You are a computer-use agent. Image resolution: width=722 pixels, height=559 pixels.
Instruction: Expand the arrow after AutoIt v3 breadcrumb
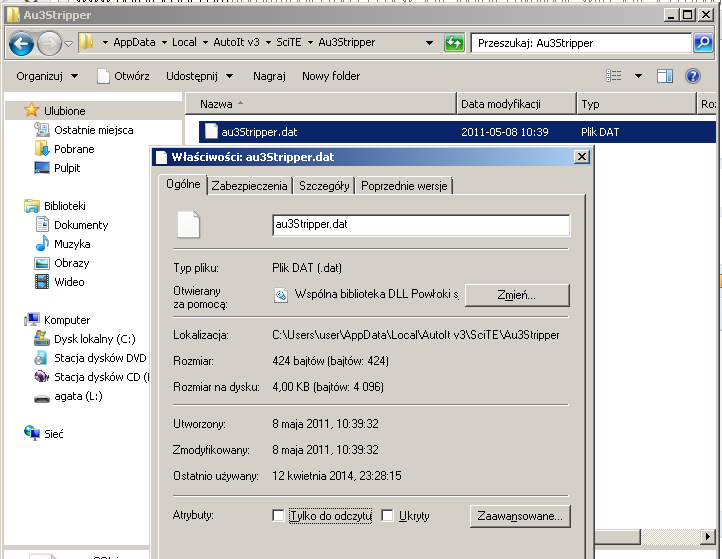pos(268,43)
